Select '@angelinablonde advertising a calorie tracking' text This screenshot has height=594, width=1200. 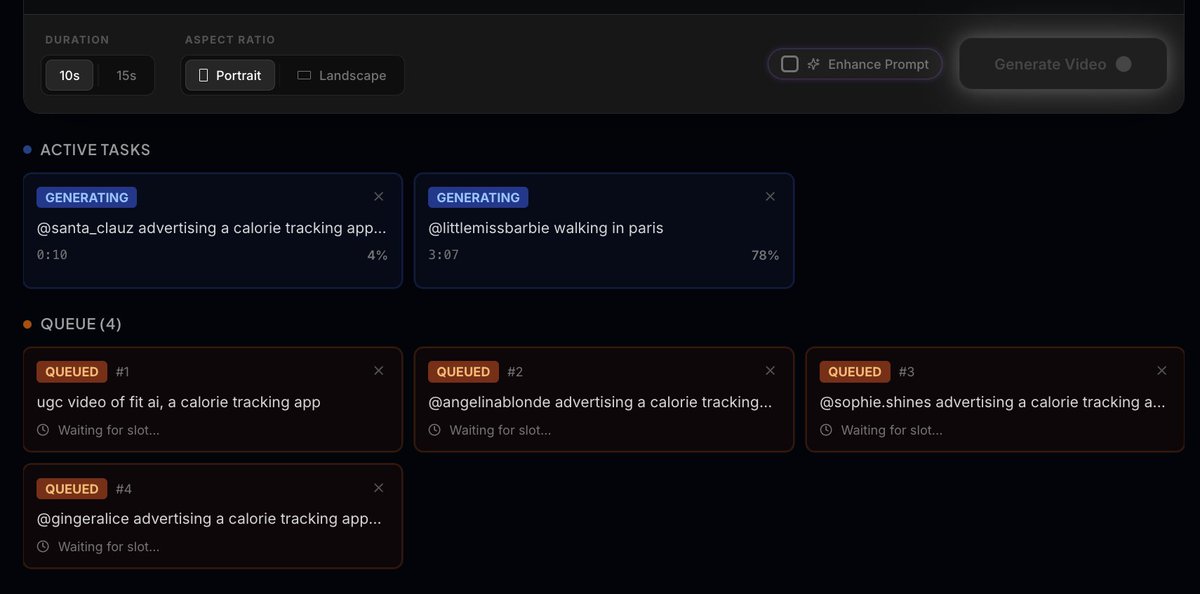(600, 402)
